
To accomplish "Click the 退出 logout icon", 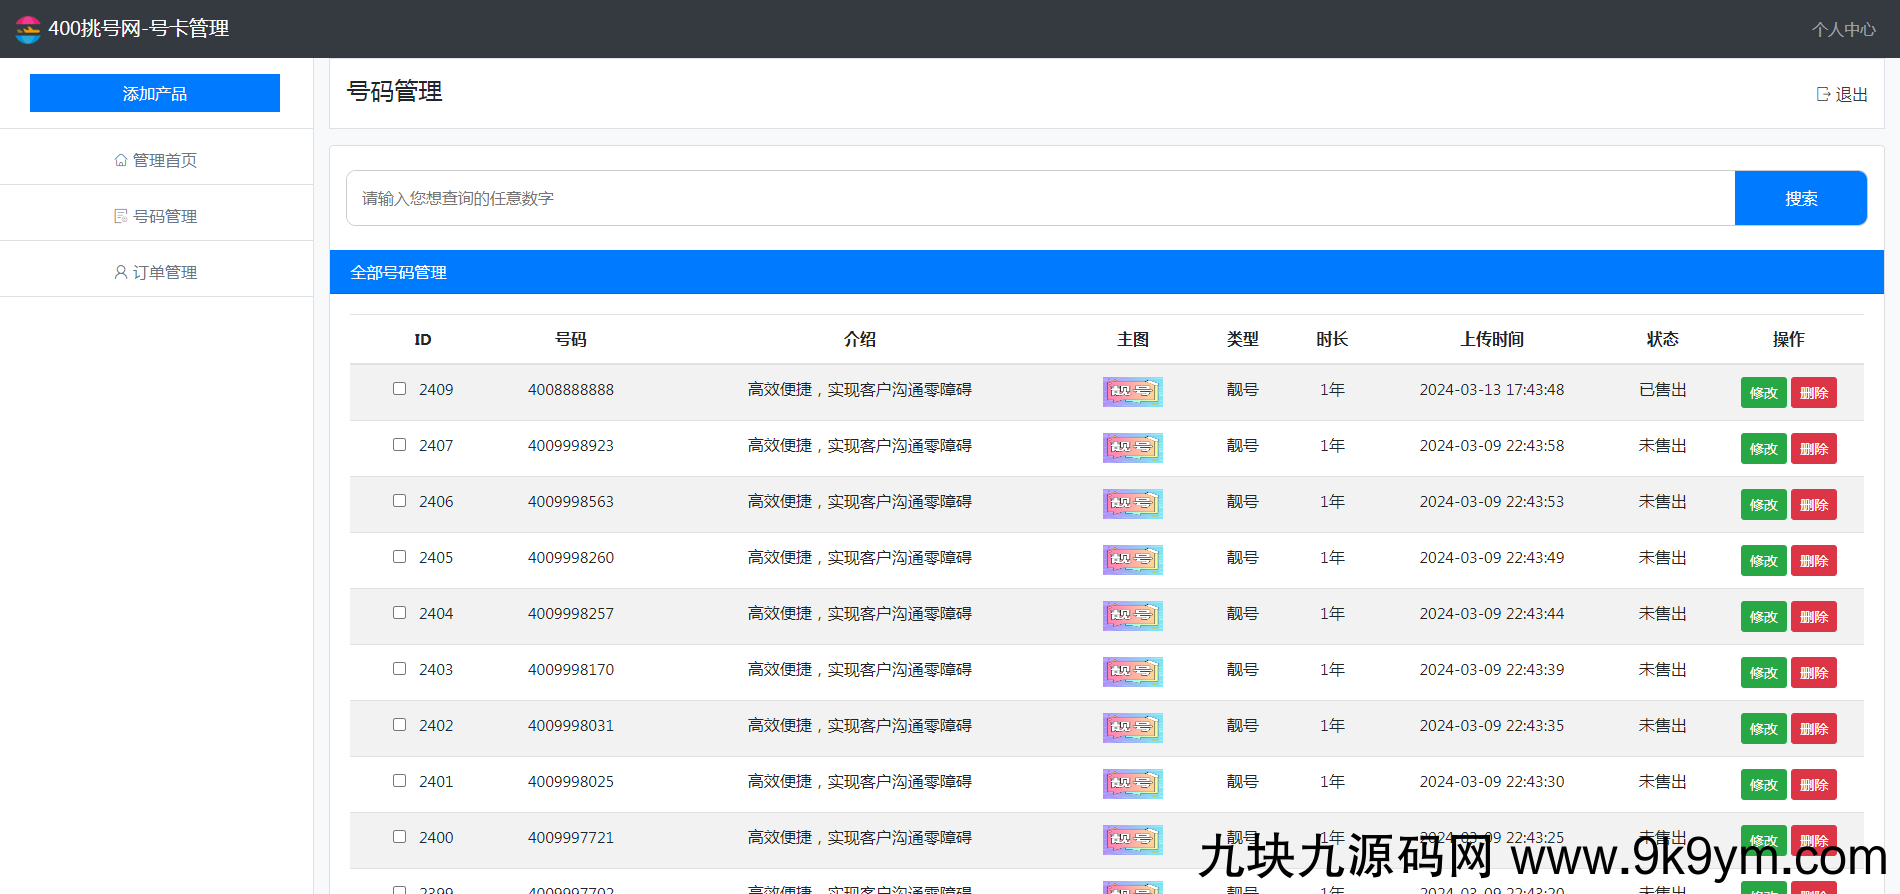I will 1823,94.
